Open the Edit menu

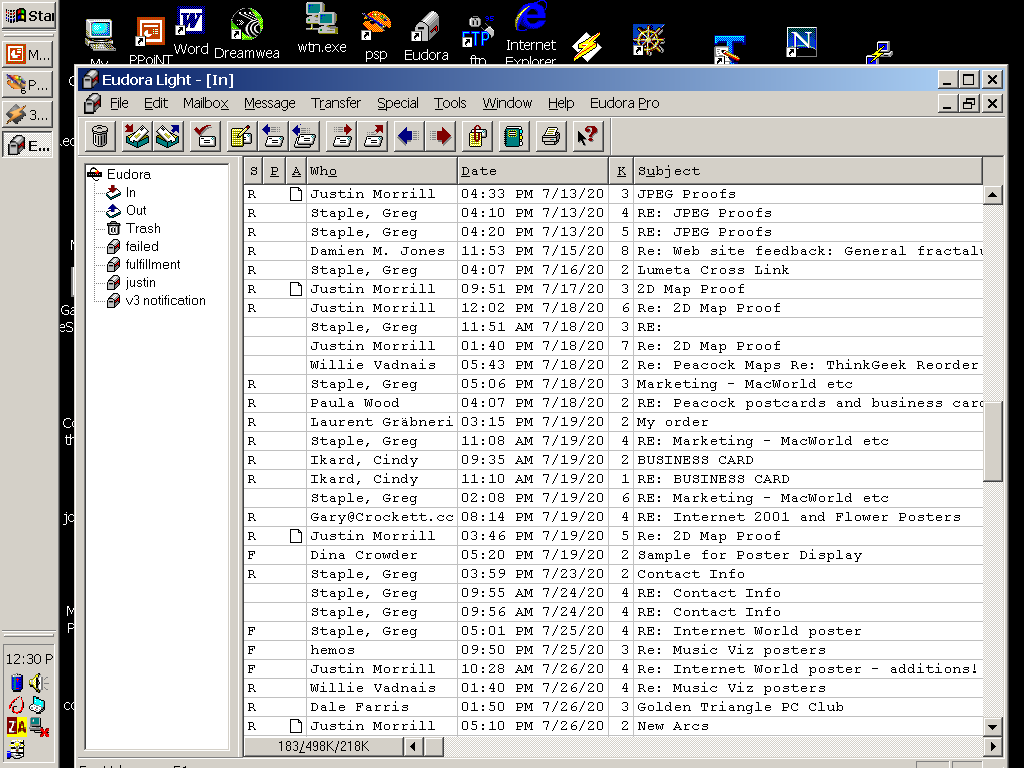(x=156, y=103)
